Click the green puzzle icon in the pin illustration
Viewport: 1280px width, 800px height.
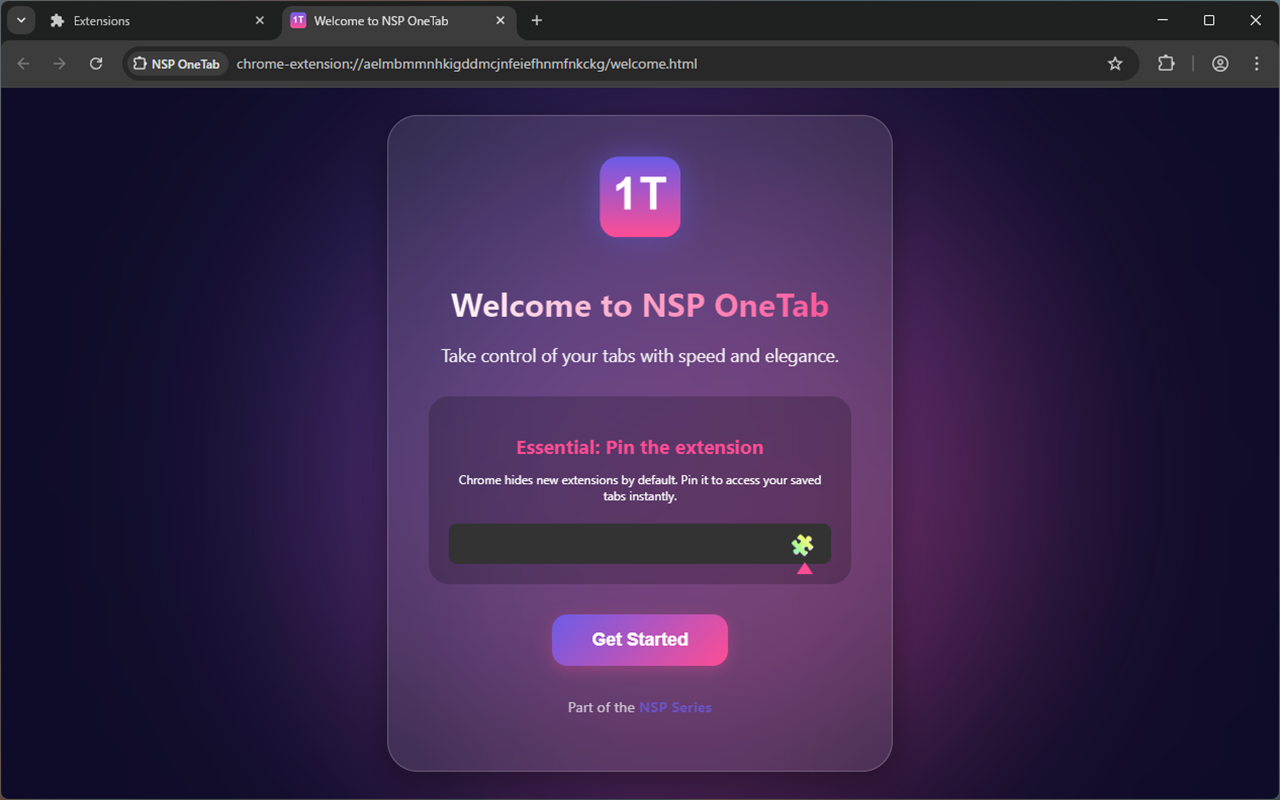[803, 545]
